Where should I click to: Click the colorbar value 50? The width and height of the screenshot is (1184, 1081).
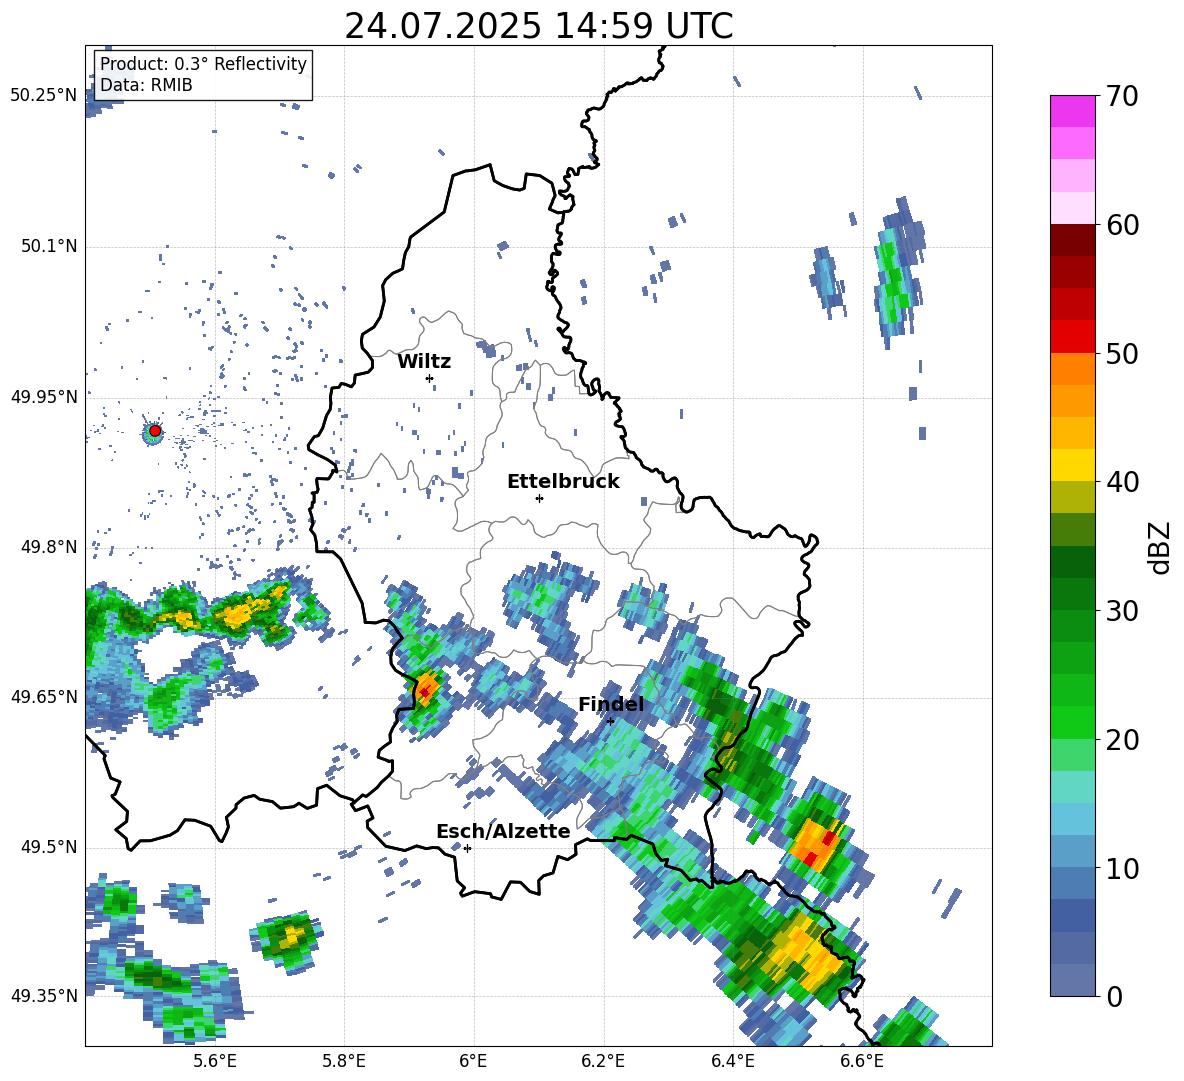[1122, 354]
